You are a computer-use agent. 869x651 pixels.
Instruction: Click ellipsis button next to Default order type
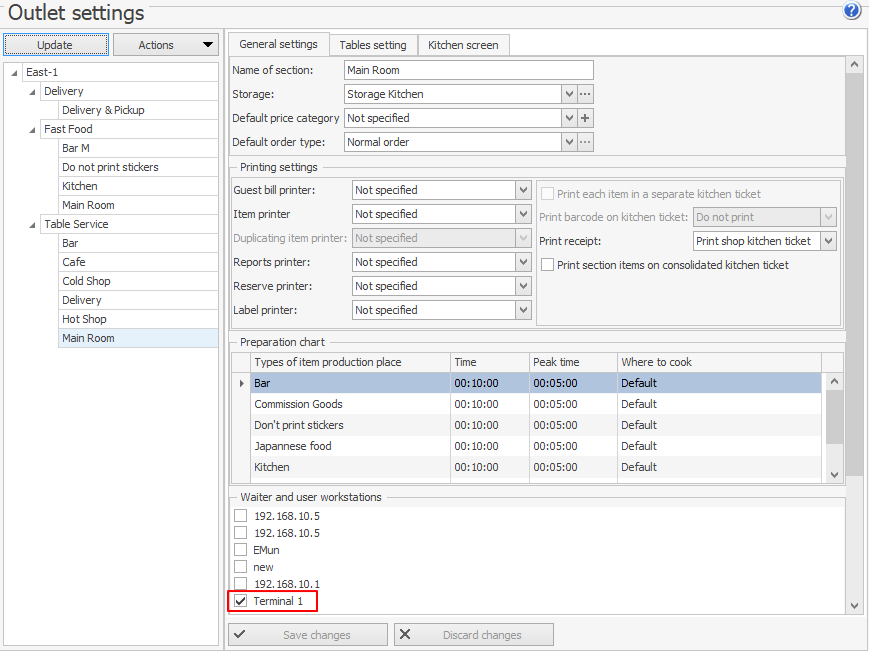586,142
